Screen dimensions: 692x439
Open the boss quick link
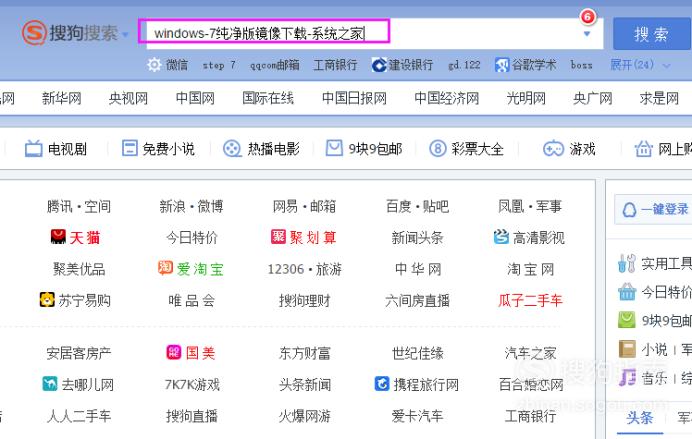point(581,65)
